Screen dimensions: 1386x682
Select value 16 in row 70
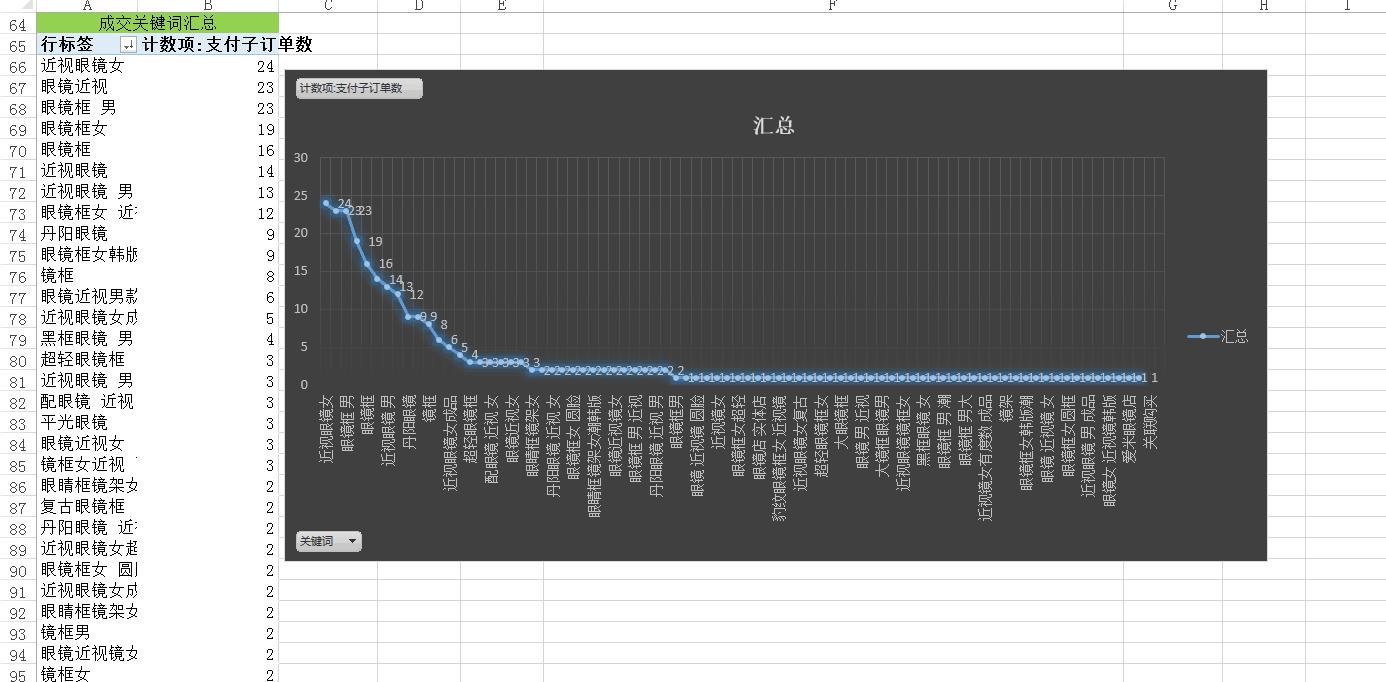[208, 150]
